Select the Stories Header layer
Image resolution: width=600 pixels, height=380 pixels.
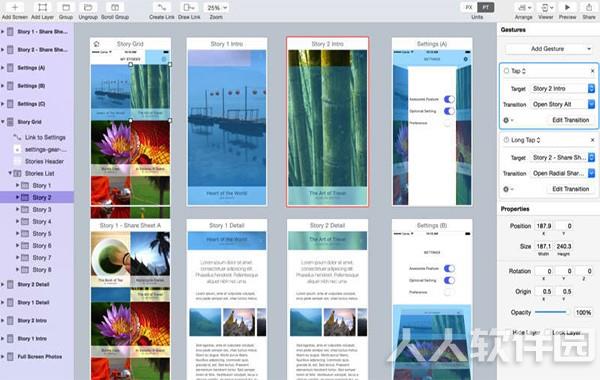tap(44, 161)
